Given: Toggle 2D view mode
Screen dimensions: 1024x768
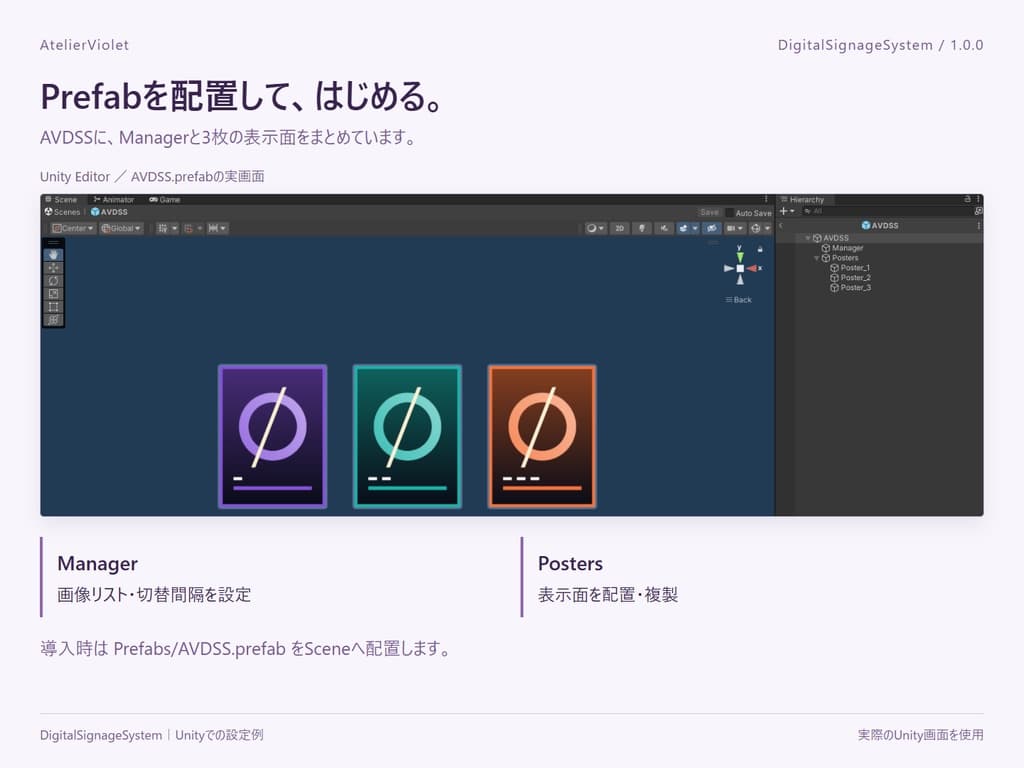Looking at the screenshot, I should coord(619,228).
